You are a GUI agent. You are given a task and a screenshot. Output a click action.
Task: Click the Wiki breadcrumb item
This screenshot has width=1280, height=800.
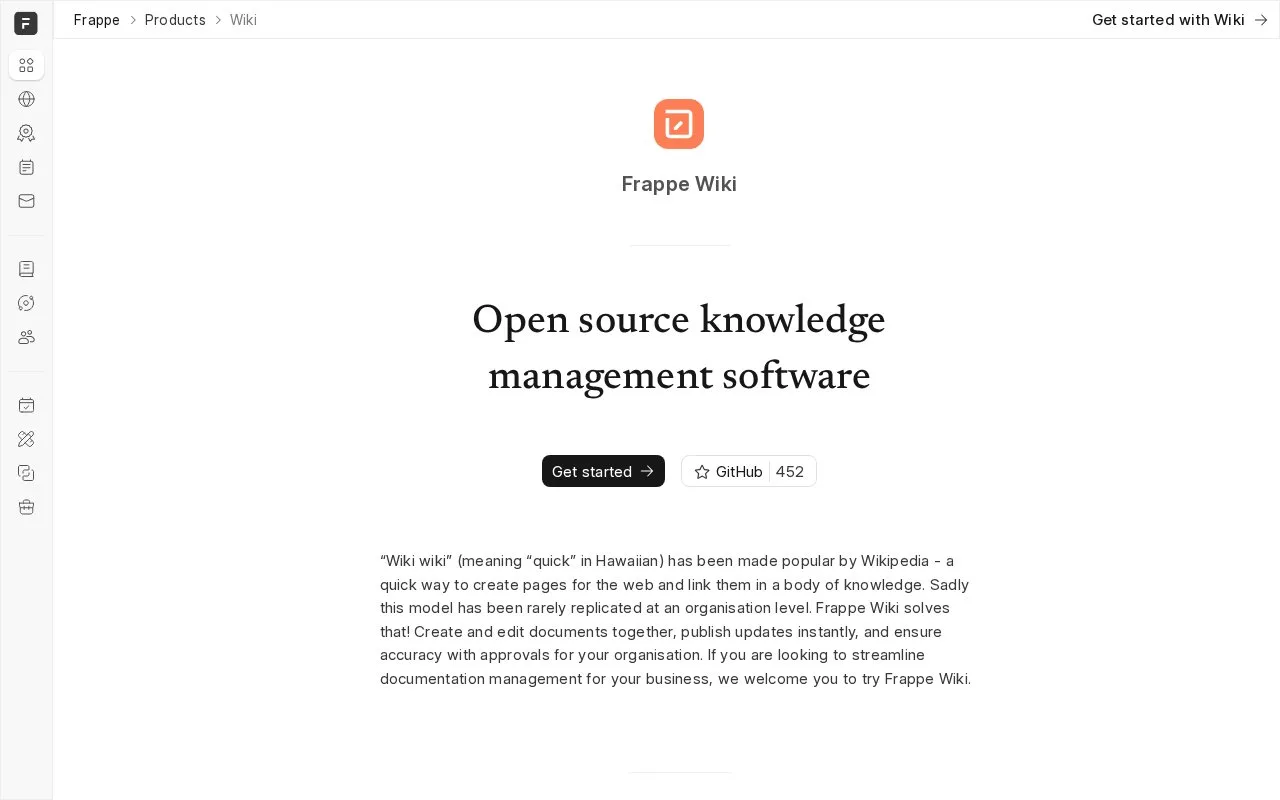pyautogui.click(x=243, y=20)
